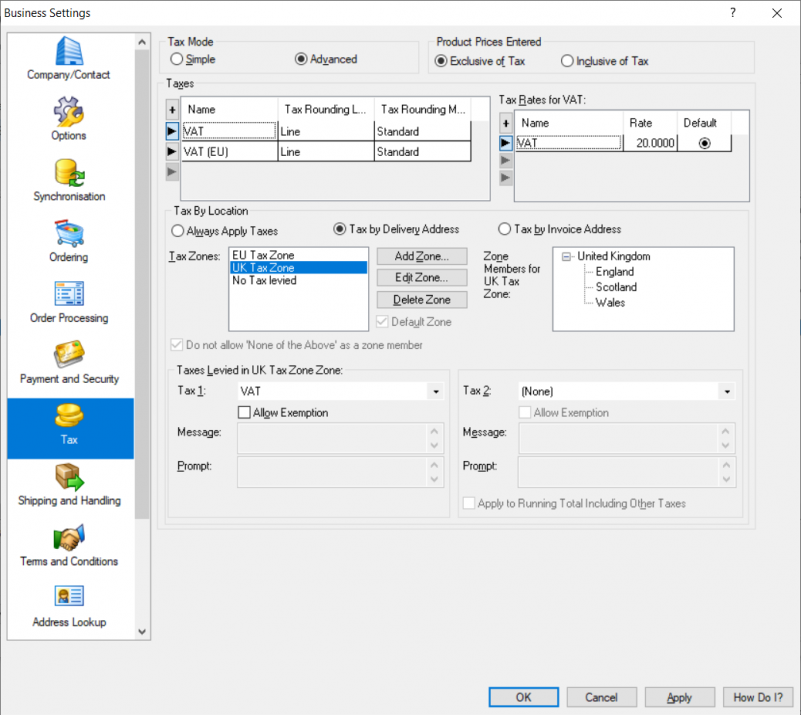801x715 pixels.
Task: Open the Synchronisation section icon
Action: tap(69, 172)
